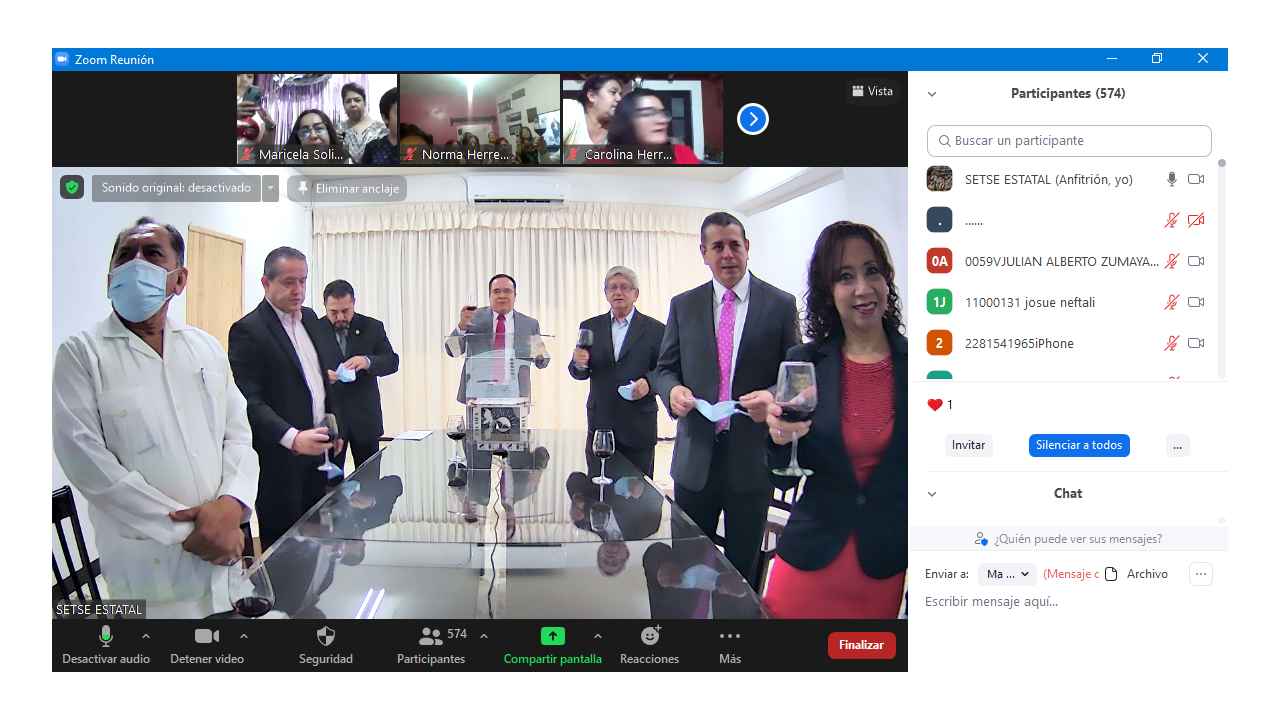The width and height of the screenshot is (1280, 720).
Task: Click the Archivo attach file button
Action: point(1136,574)
